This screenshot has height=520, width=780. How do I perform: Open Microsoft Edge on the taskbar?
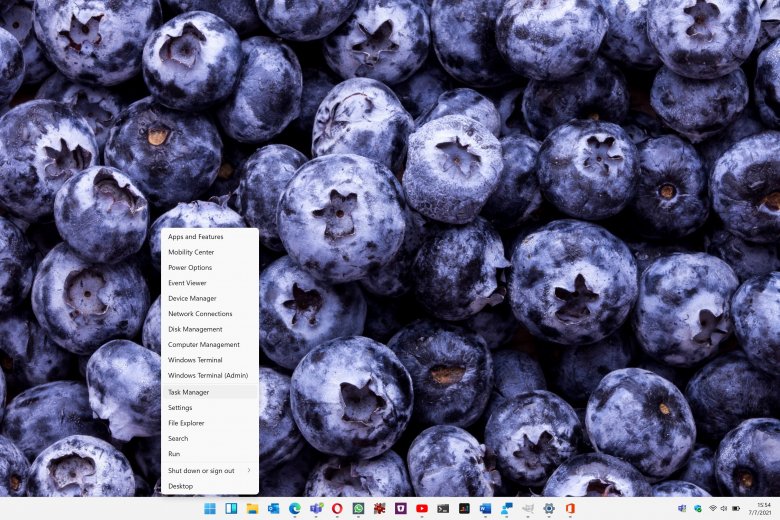[x=295, y=509]
